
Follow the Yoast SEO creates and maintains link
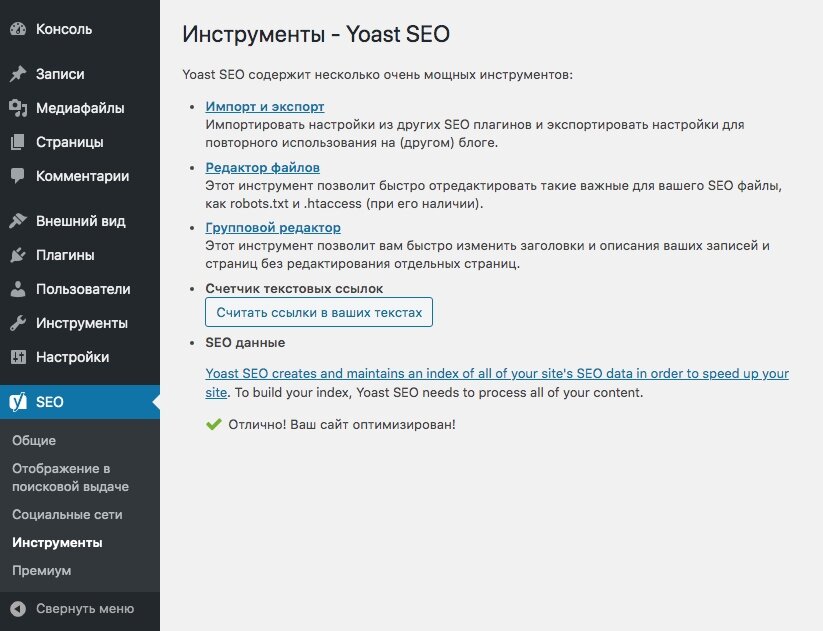(497, 383)
